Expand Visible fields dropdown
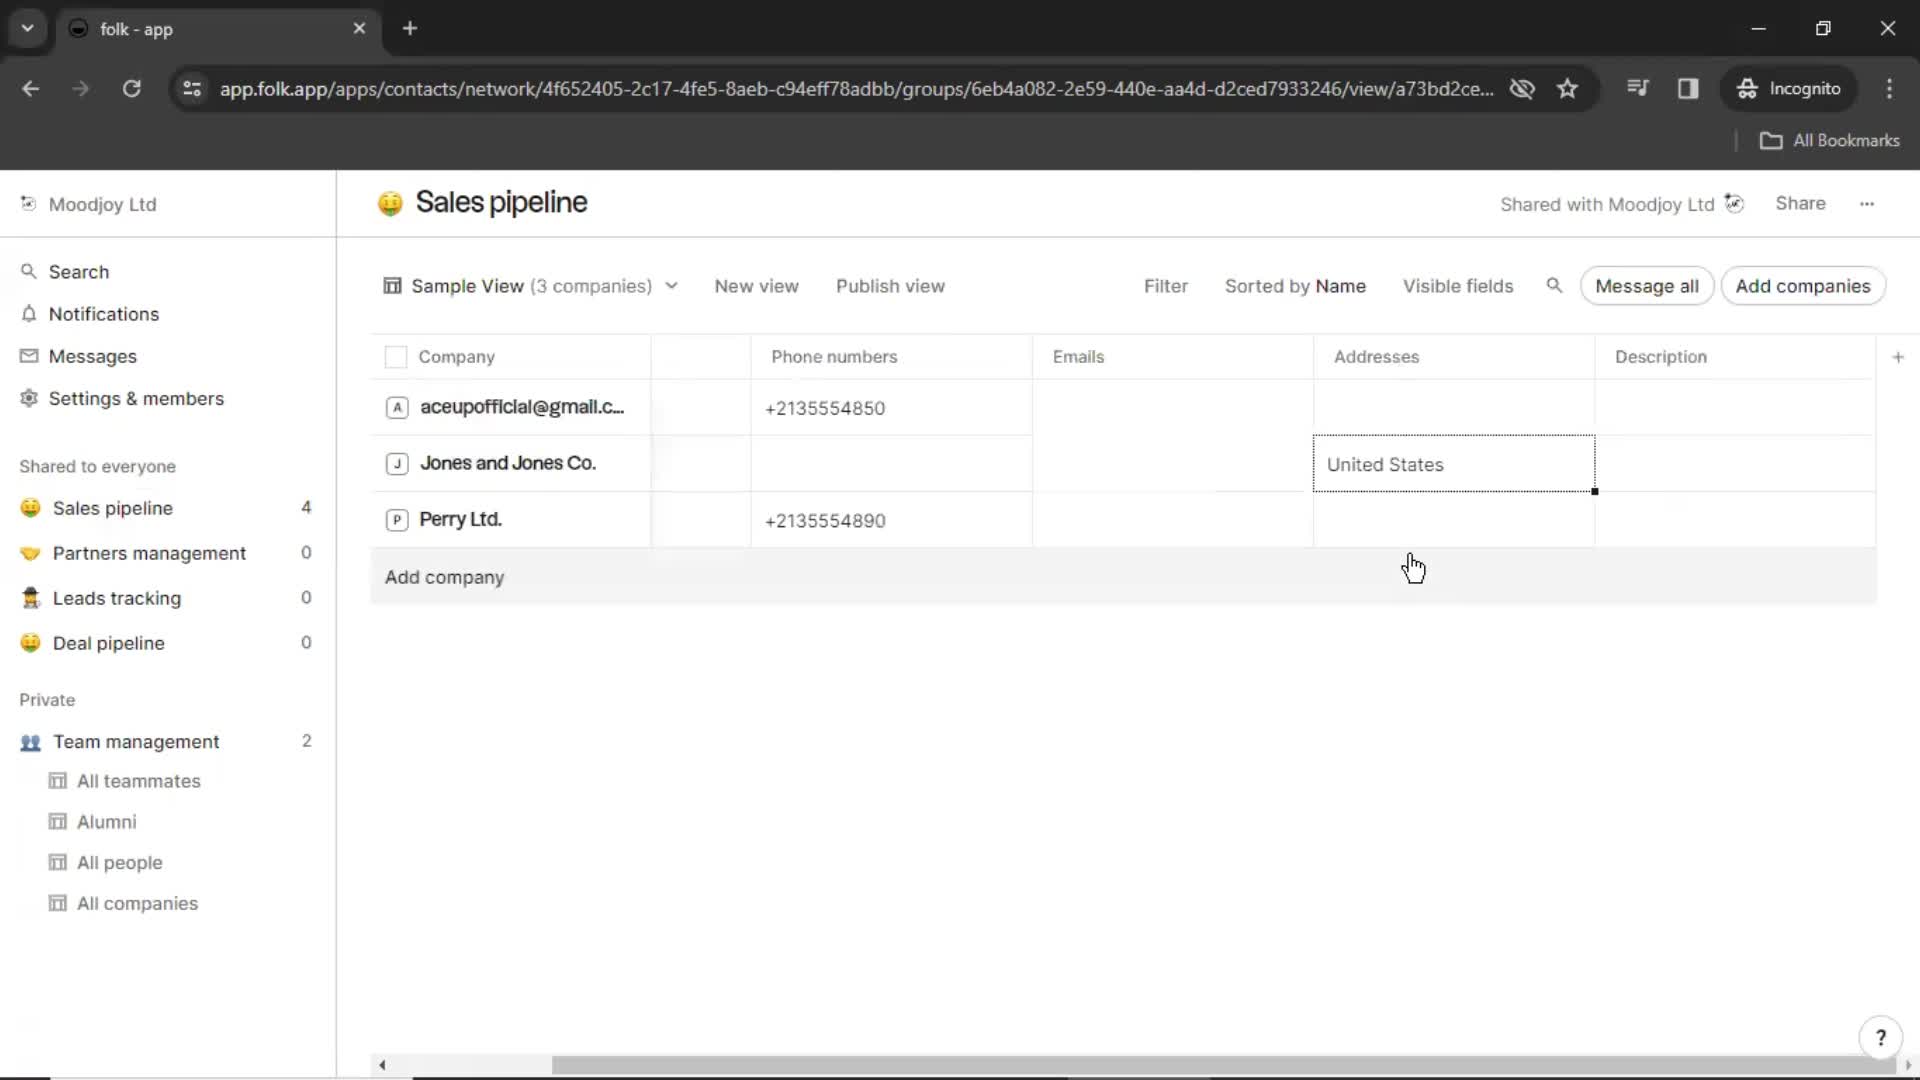1920x1080 pixels. [x=1457, y=286]
